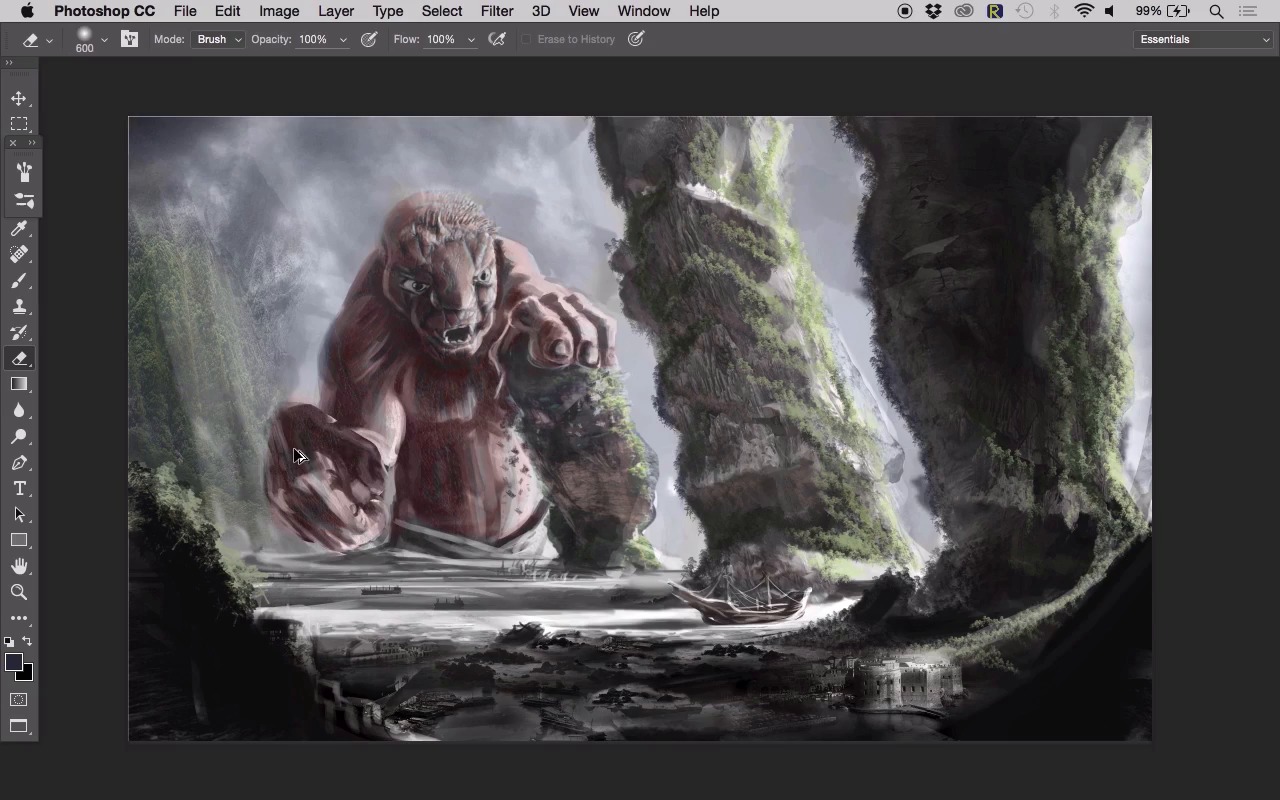Click the Opacity label in options bar
Viewport: 1280px width, 800px height.
271,40
